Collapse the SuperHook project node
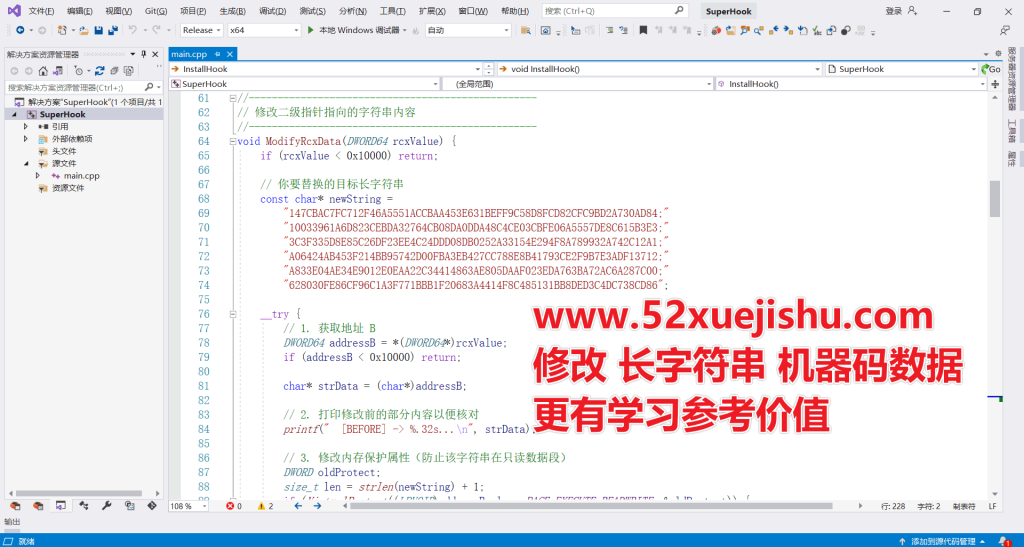 [x=14, y=114]
